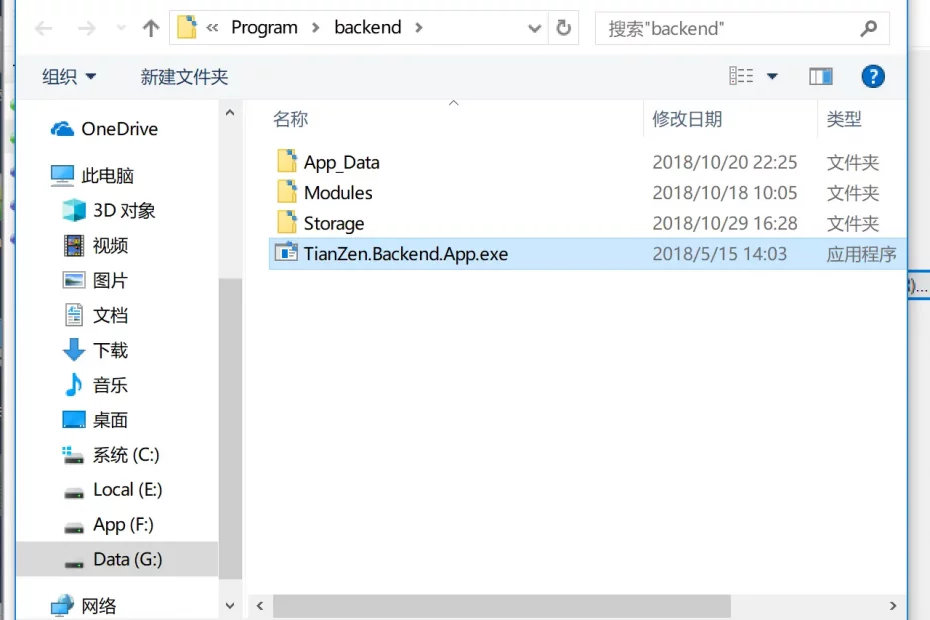The width and height of the screenshot is (930, 620).
Task: Click 新建文件夹 button
Action: click(x=184, y=76)
